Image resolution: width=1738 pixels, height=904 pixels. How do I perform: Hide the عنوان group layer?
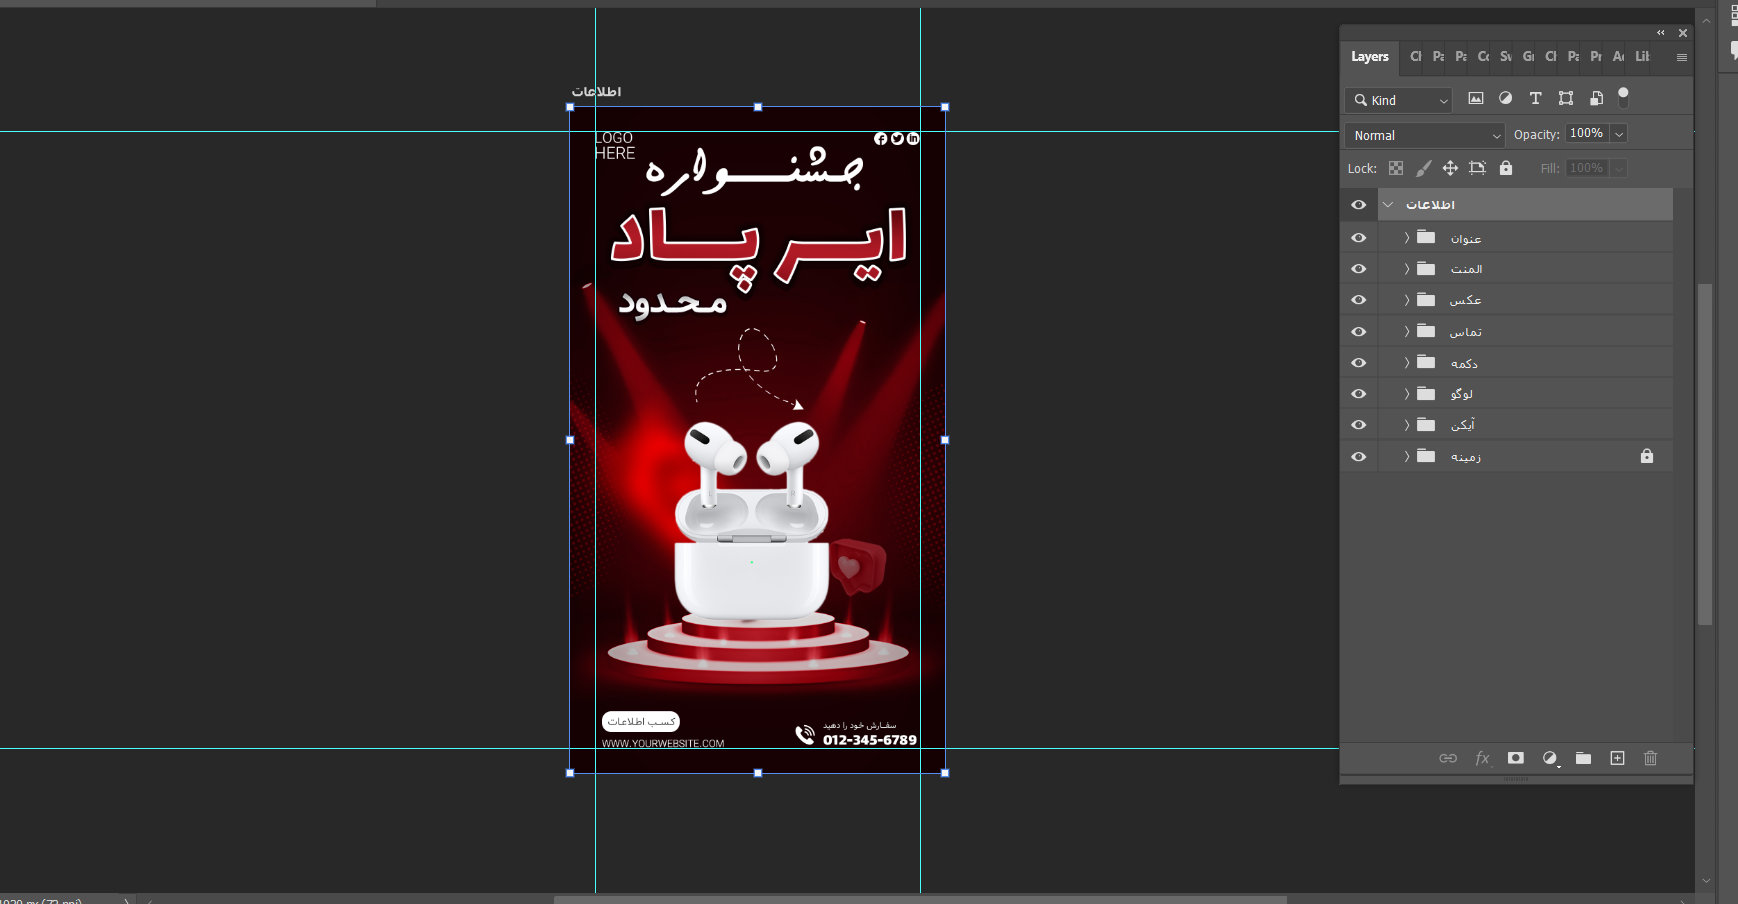point(1358,238)
